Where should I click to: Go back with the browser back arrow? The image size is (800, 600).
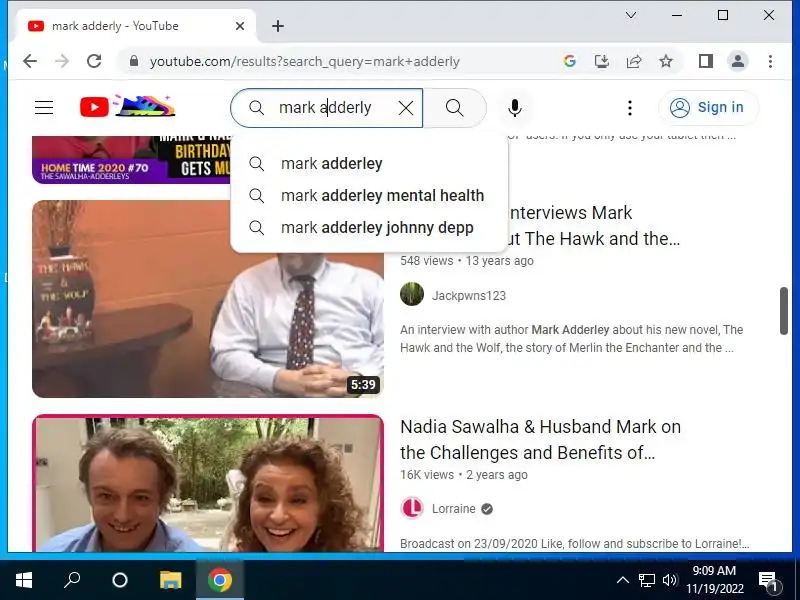(x=30, y=61)
